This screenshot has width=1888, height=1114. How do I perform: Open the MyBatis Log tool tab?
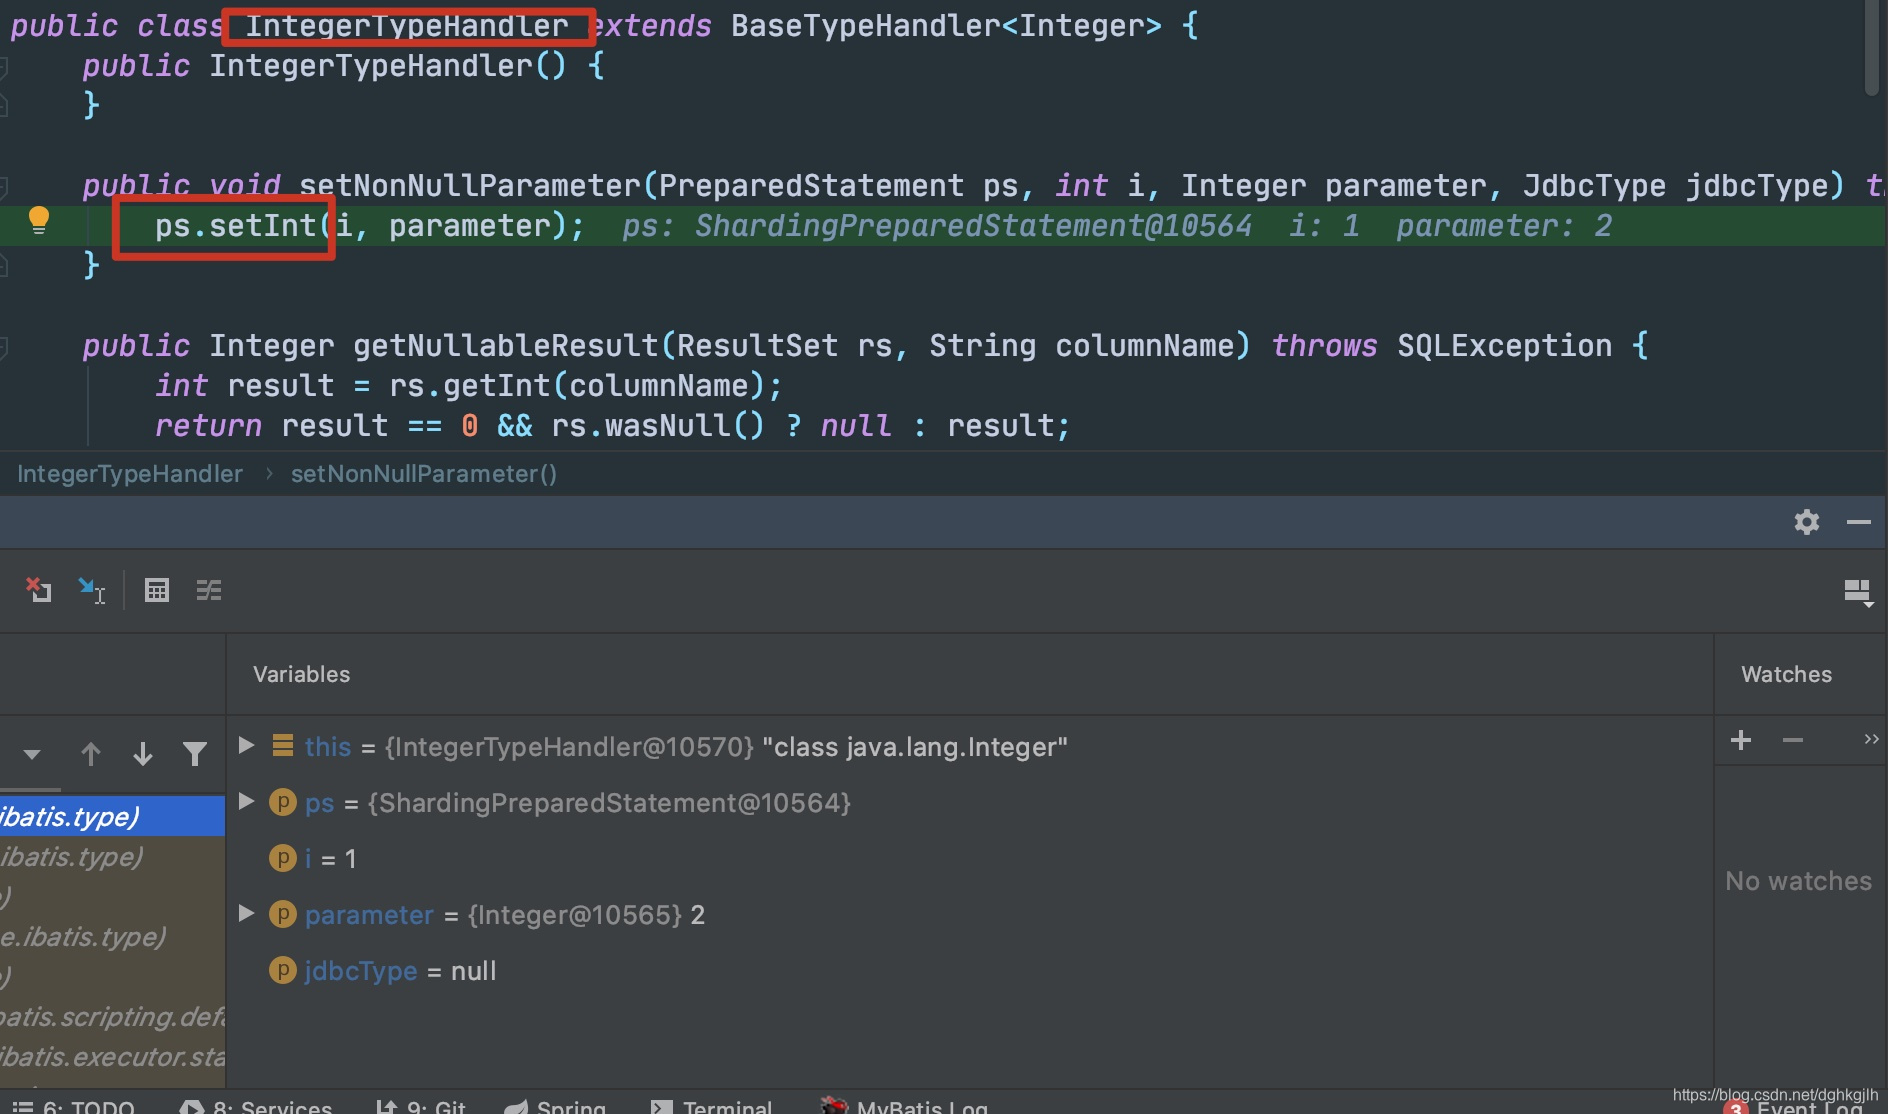[904, 1106]
